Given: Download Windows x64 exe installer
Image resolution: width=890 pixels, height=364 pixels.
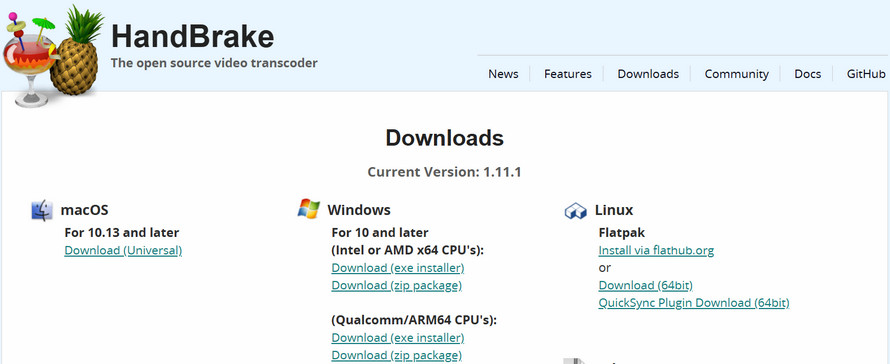Looking at the screenshot, I should (x=398, y=267).
